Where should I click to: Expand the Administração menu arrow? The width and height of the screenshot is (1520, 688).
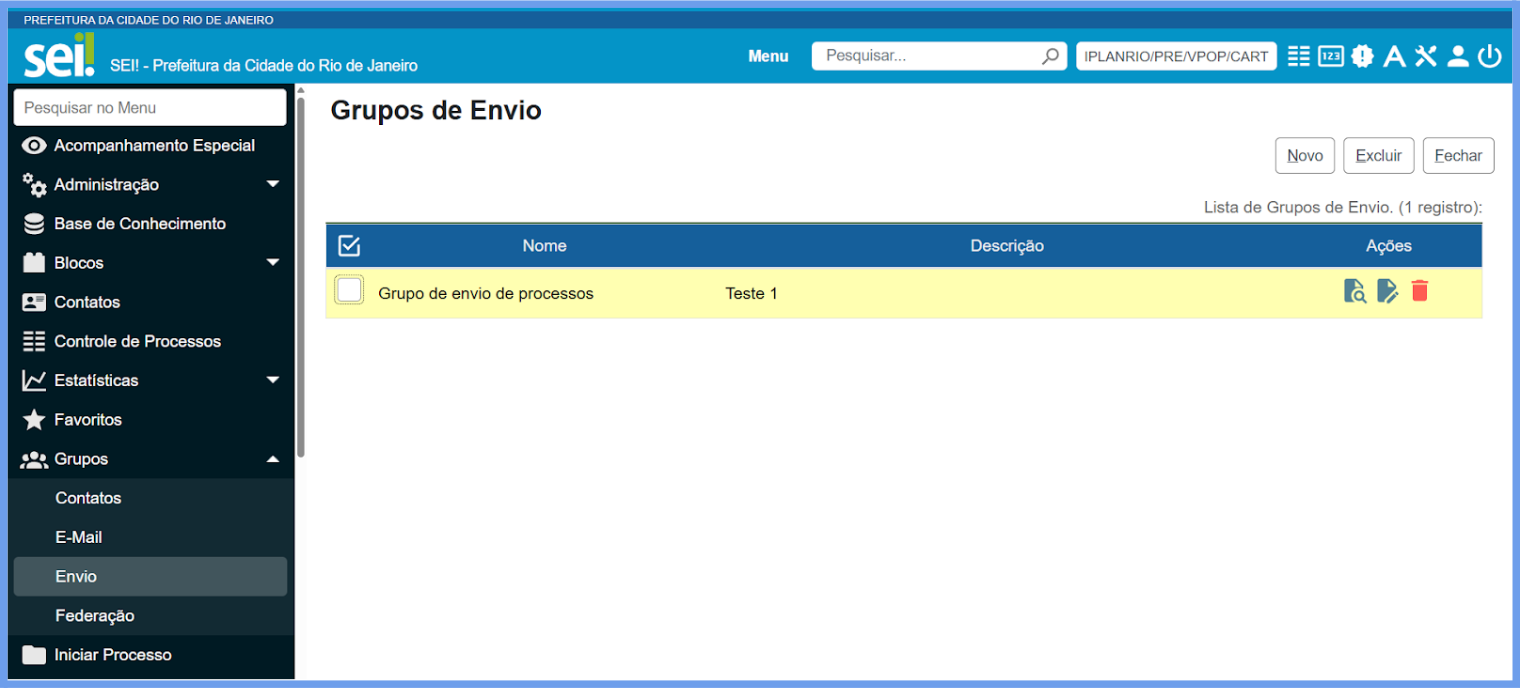tap(273, 184)
